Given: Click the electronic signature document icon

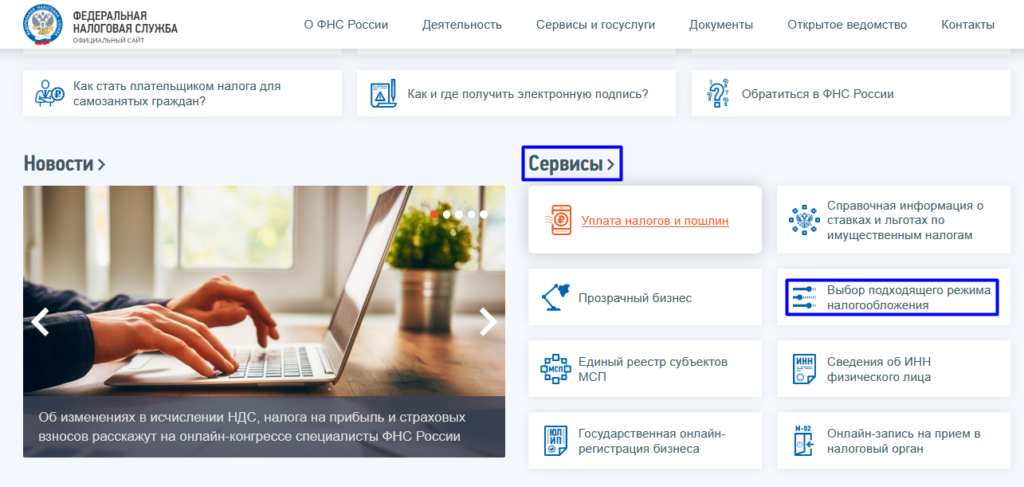Looking at the screenshot, I should click(383, 94).
